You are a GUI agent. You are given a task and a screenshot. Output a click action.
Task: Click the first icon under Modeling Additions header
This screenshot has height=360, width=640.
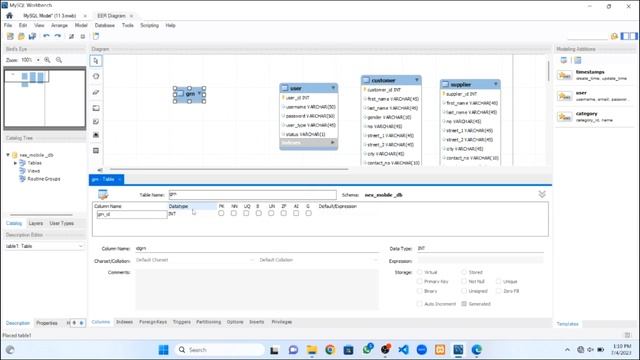coord(564,60)
